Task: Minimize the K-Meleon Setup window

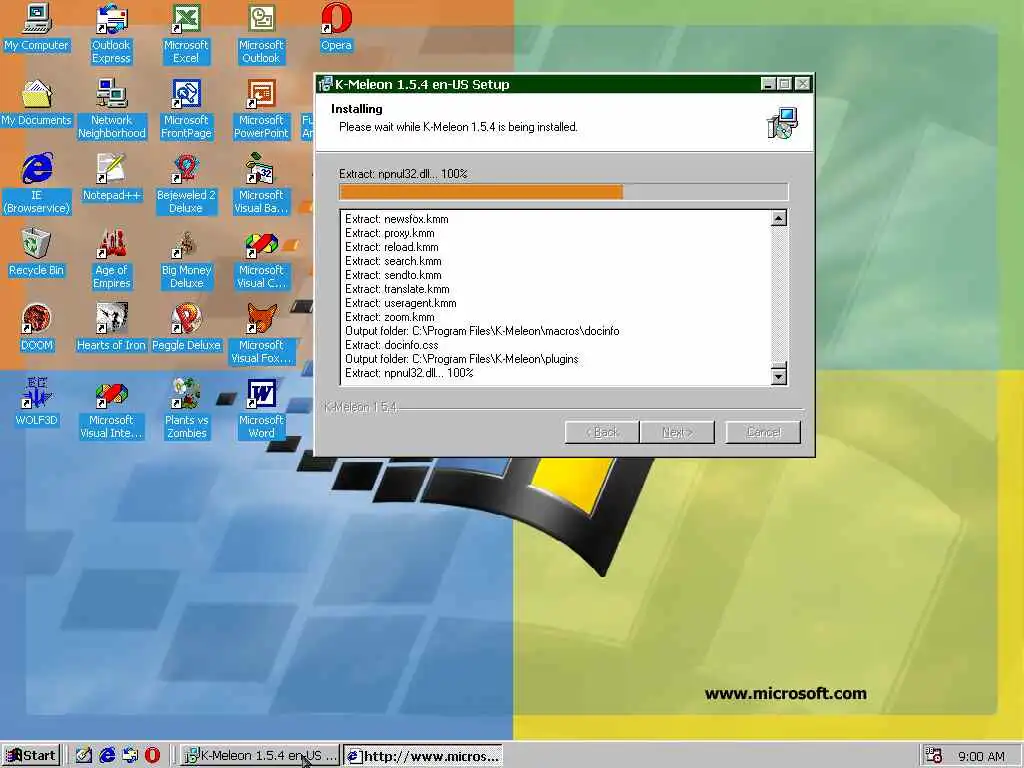Action: pyautogui.click(x=769, y=84)
